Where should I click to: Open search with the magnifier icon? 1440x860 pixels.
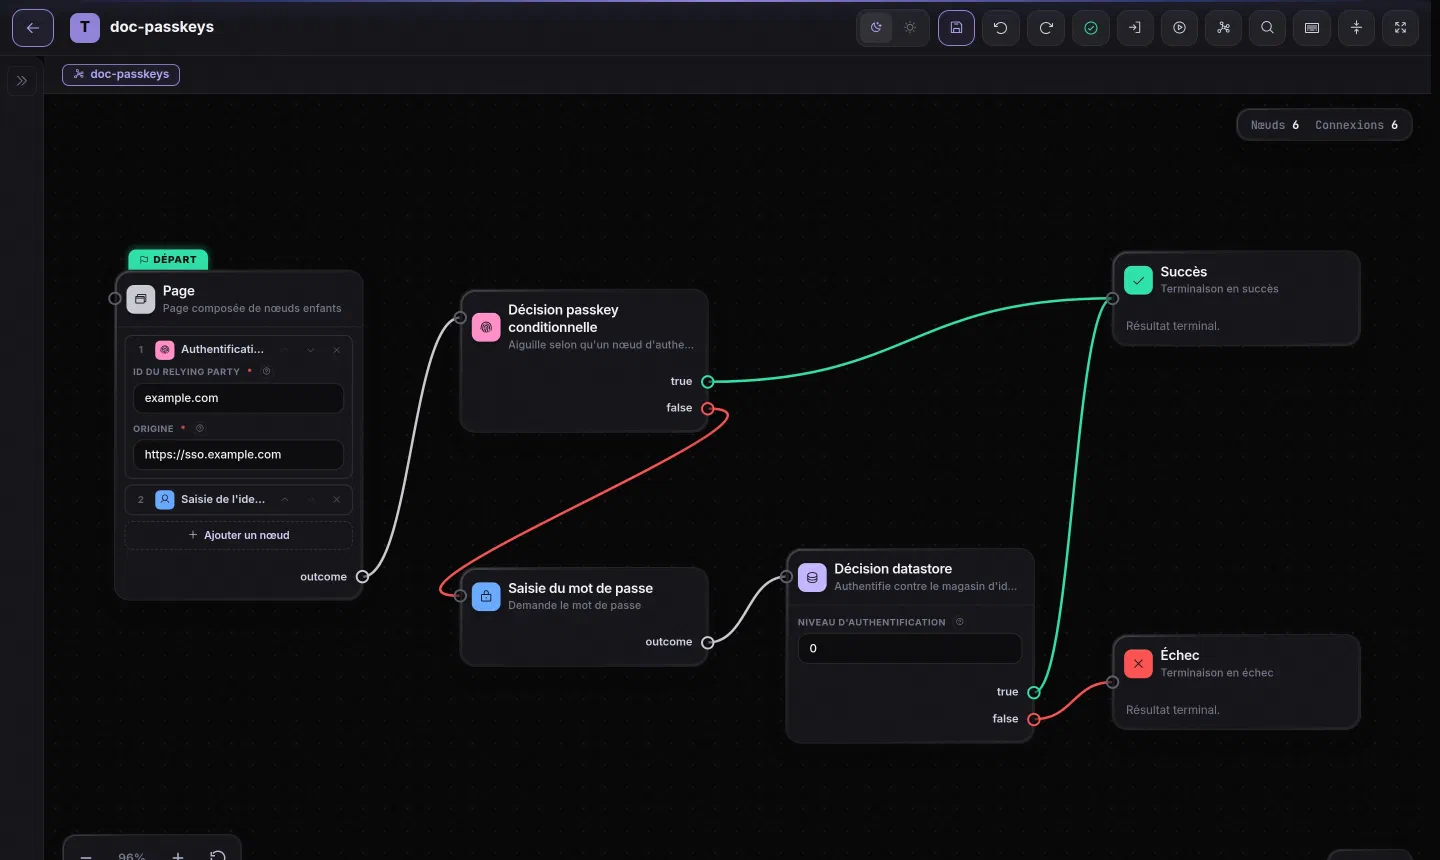click(x=1268, y=28)
